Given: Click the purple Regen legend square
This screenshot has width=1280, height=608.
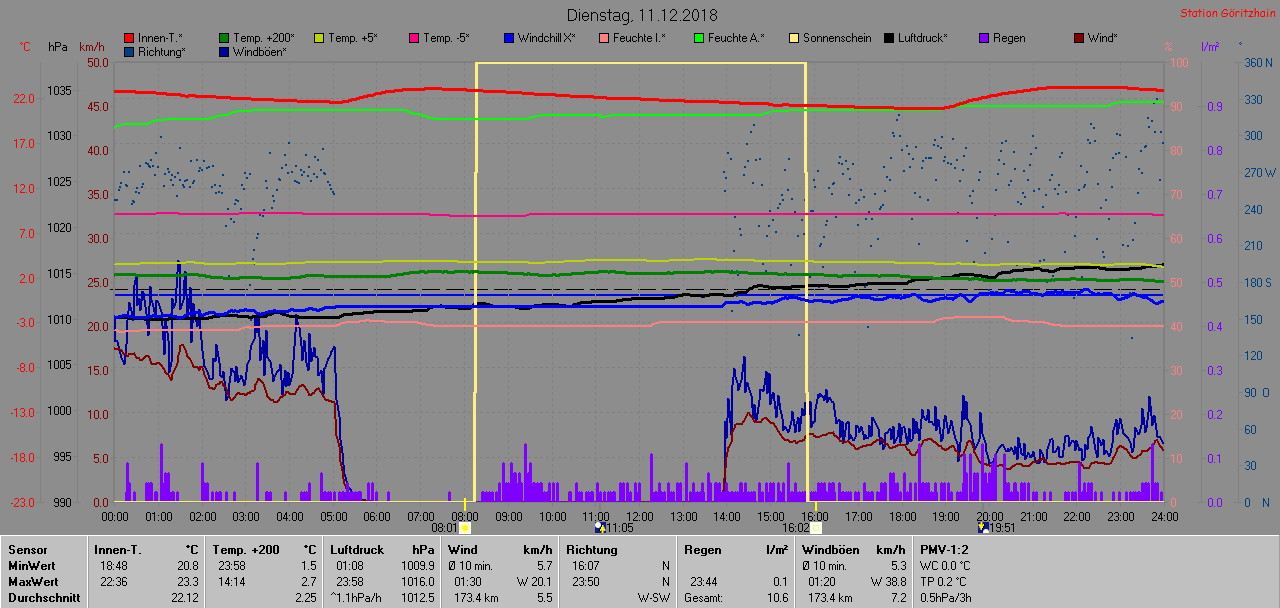Looking at the screenshot, I should (x=984, y=38).
